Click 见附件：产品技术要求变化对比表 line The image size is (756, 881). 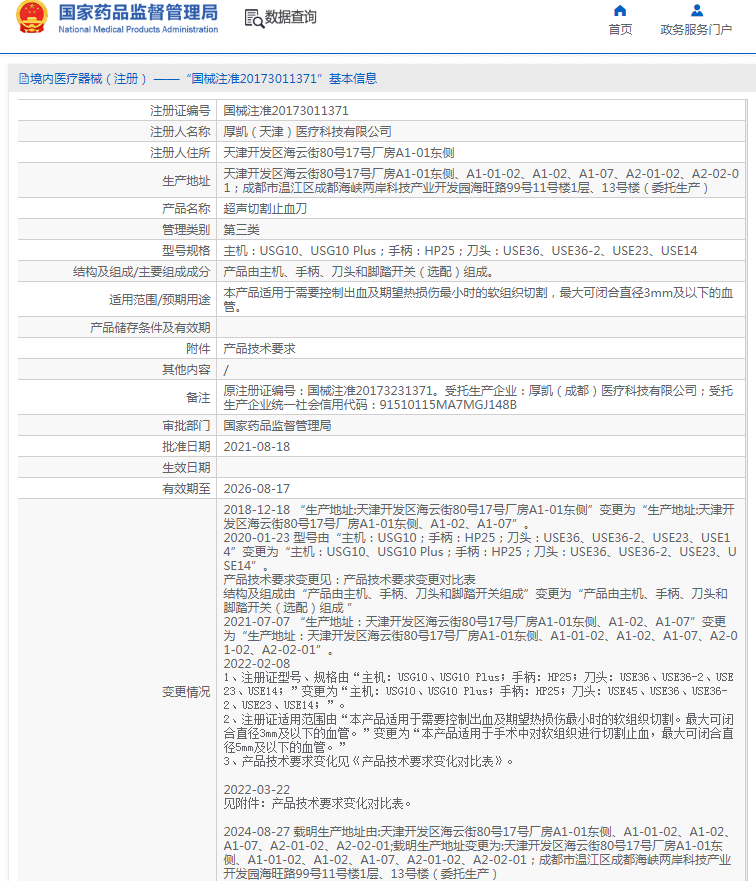317,803
